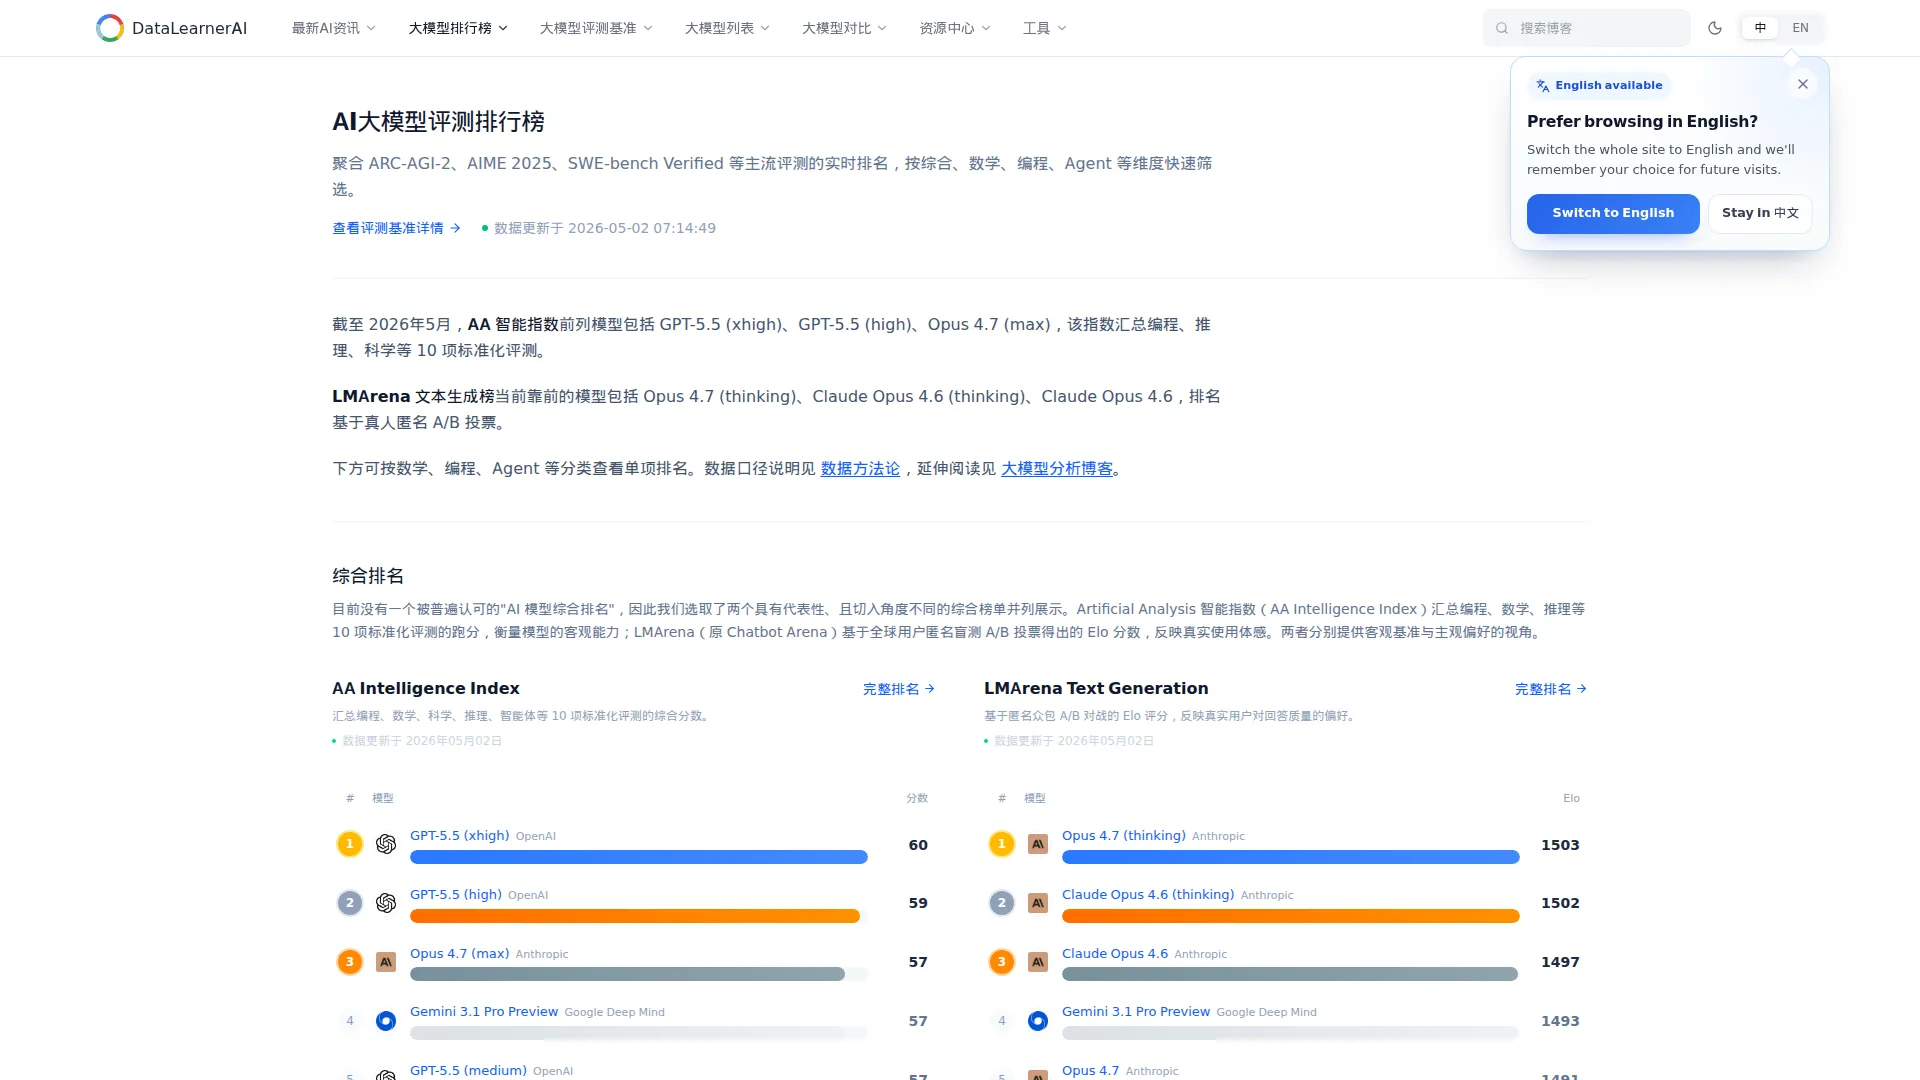Screen dimensions: 1920x1080
Task: Click OpenAI icon beside GPT-5.5 (xhigh)
Action: [386, 844]
